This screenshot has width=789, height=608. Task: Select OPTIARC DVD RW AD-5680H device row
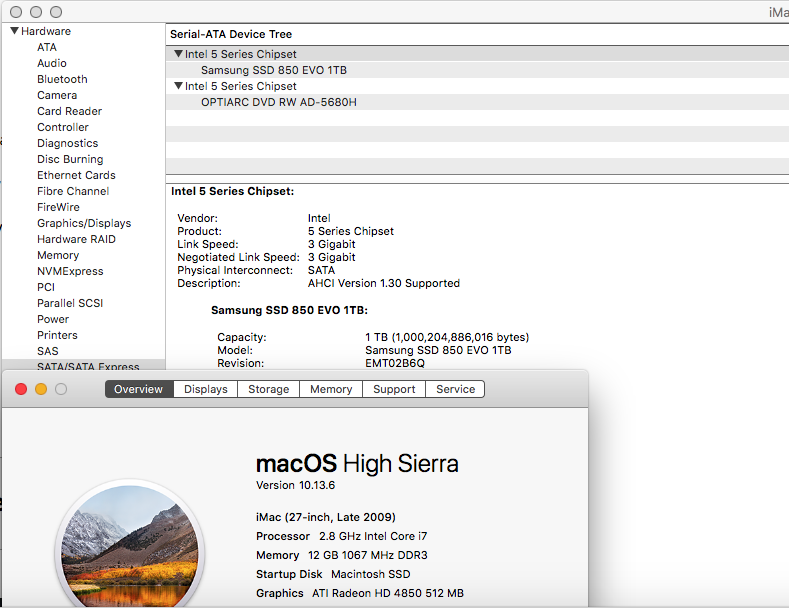click(477, 102)
